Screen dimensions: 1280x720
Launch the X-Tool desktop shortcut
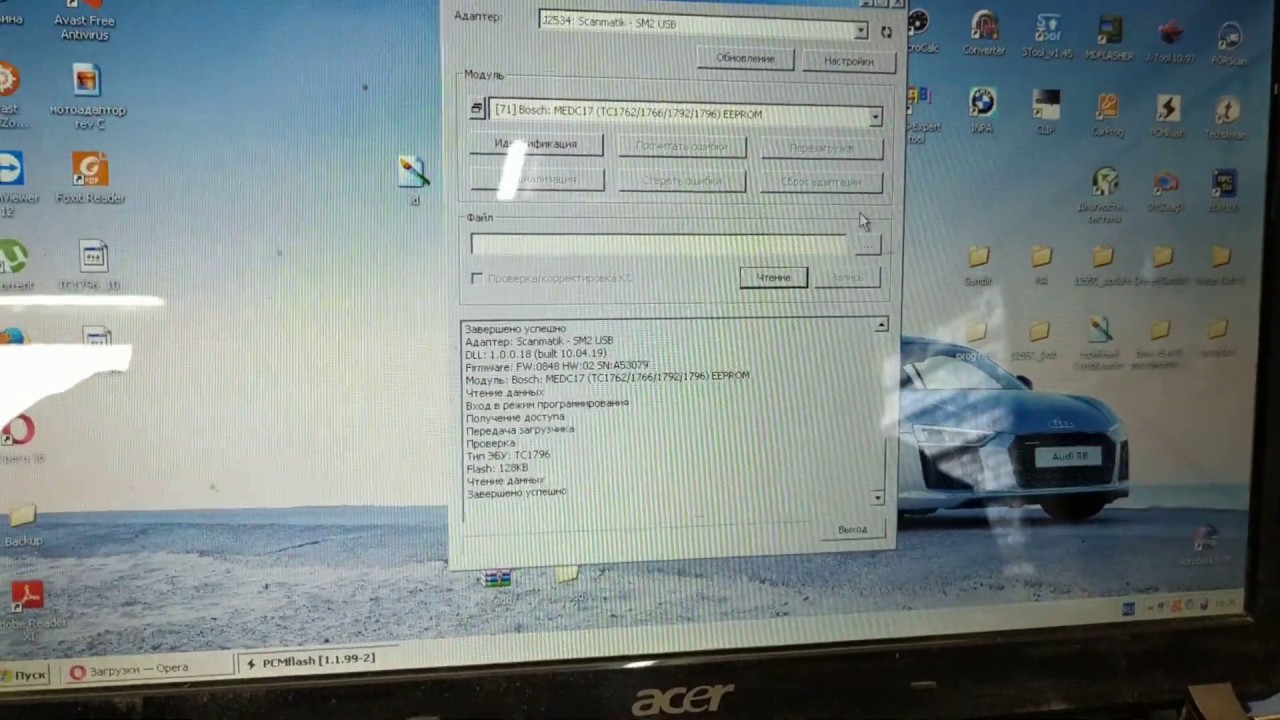(1170, 42)
